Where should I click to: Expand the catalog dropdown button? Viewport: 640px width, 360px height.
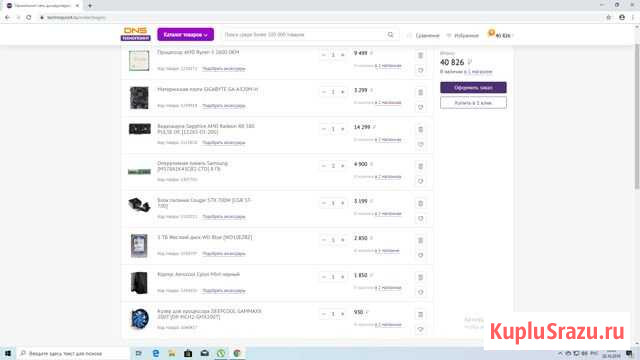pyautogui.click(x=185, y=35)
